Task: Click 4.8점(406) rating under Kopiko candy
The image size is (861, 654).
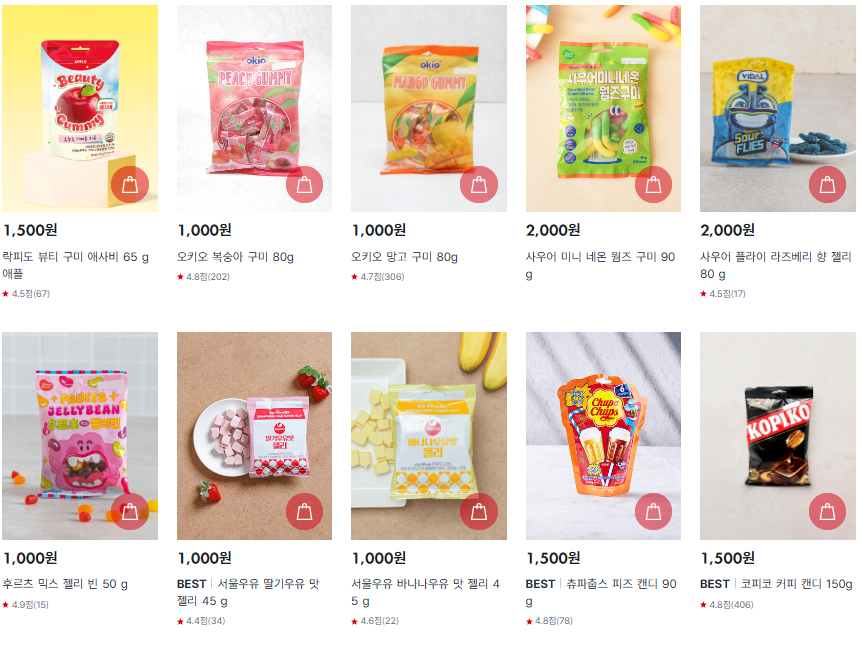Action: pos(726,605)
